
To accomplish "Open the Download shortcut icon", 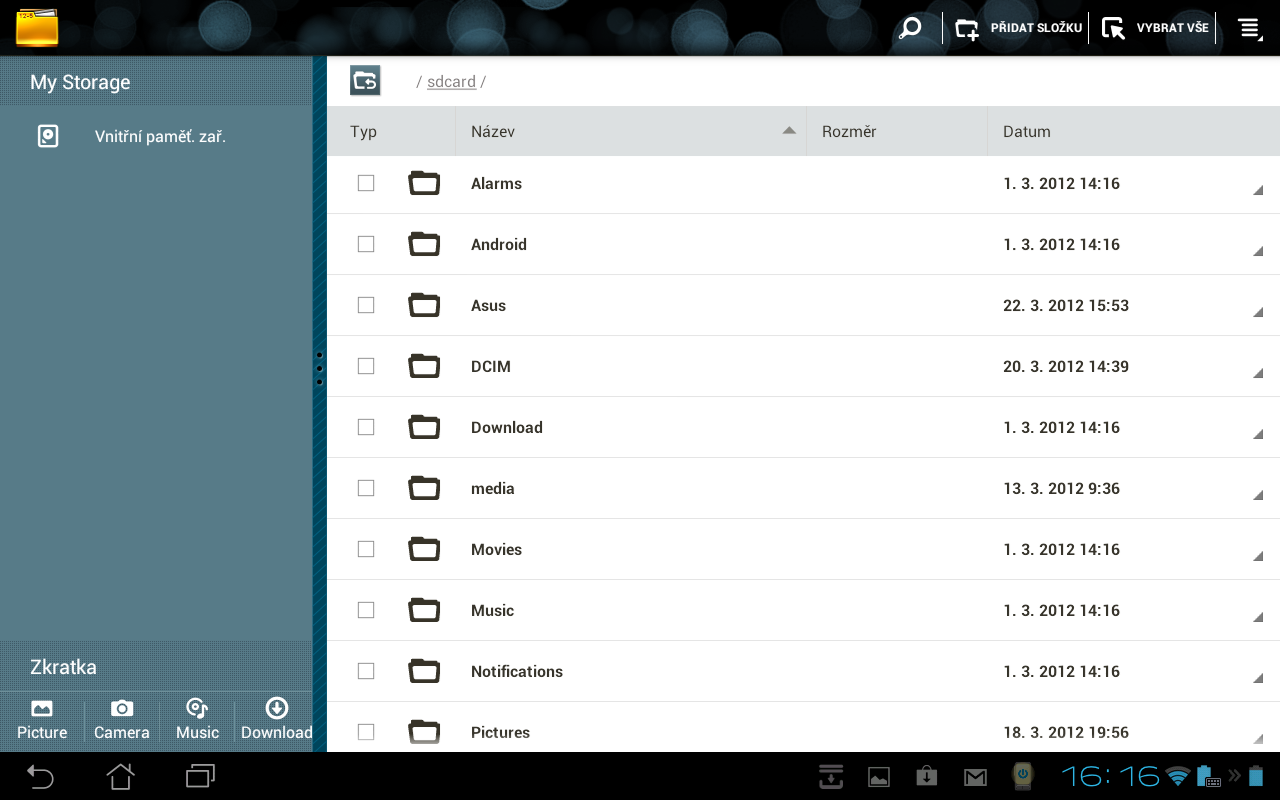I will click(276, 718).
